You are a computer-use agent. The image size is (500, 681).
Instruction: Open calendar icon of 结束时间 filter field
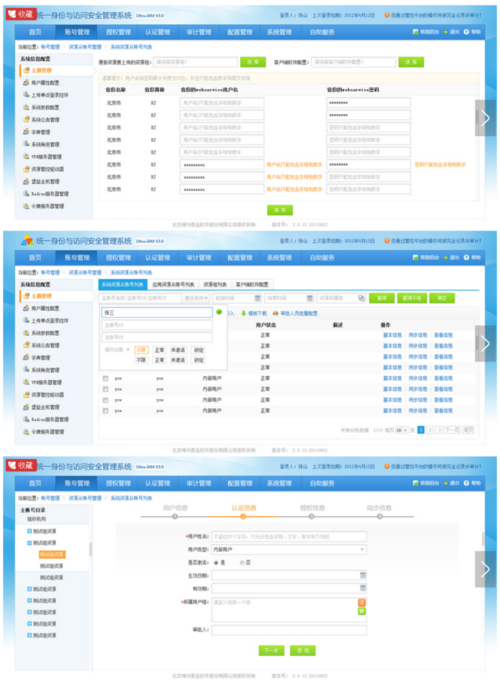coord(310,298)
